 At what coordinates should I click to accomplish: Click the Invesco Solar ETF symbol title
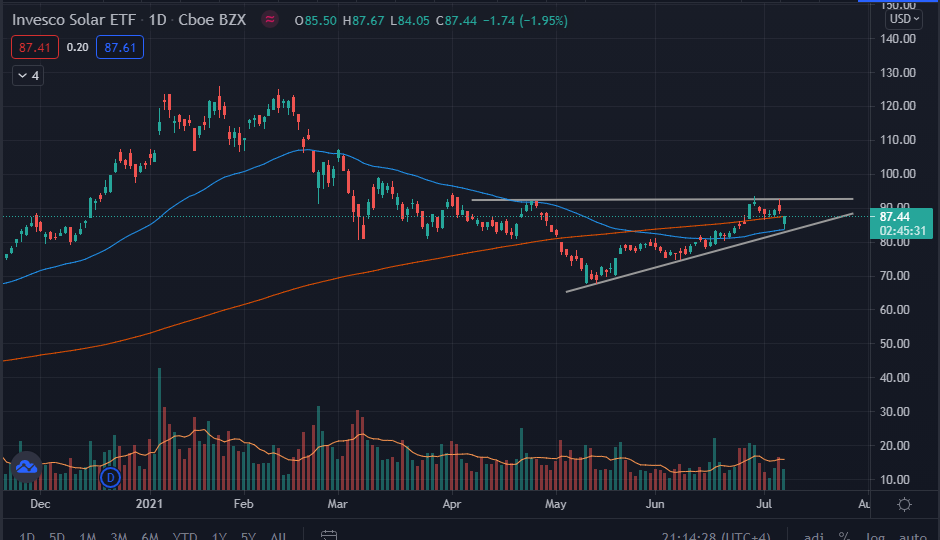coord(74,20)
